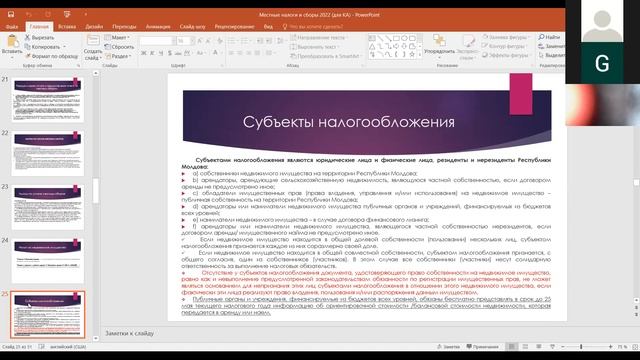Toggle strikethrough abc formatting
This screenshot has width=640, height=360.
pos(178,53)
